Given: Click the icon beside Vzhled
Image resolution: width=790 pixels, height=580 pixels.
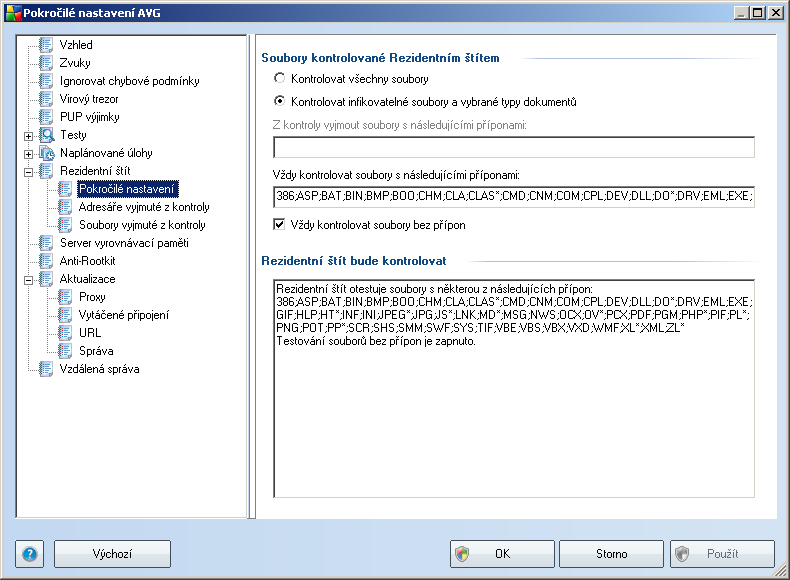Looking at the screenshot, I should pyautogui.click(x=46, y=45).
